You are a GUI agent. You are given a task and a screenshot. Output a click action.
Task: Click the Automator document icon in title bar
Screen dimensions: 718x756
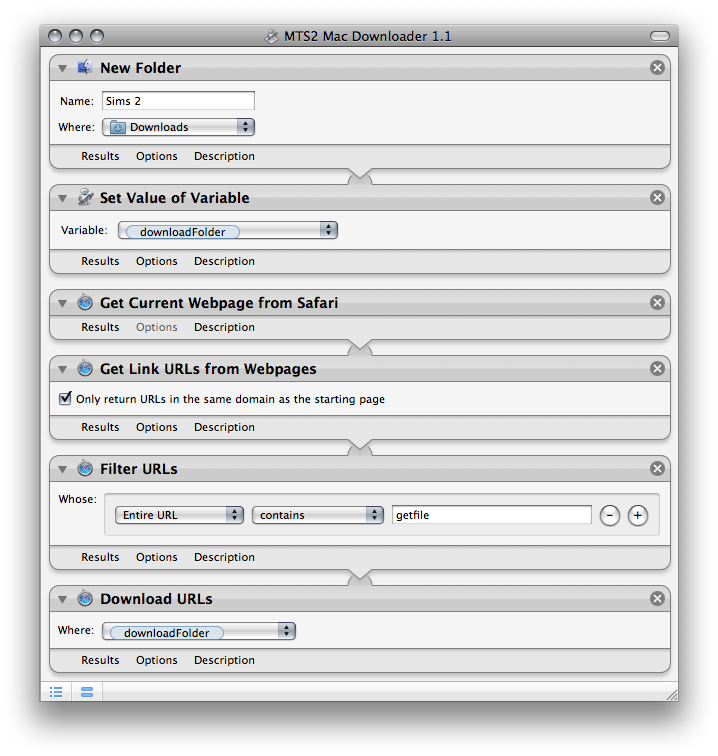pos(271,36)
